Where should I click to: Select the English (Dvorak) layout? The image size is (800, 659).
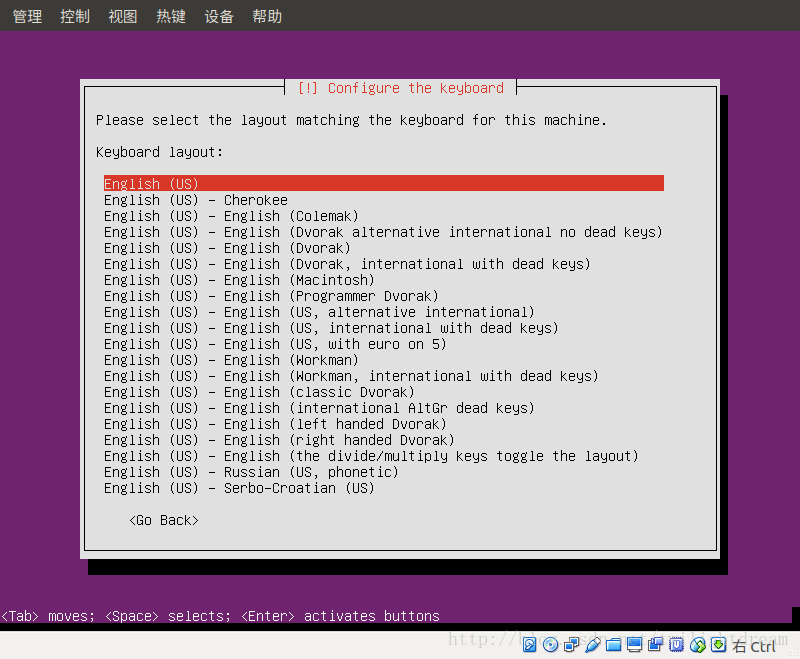click(220, 247)
